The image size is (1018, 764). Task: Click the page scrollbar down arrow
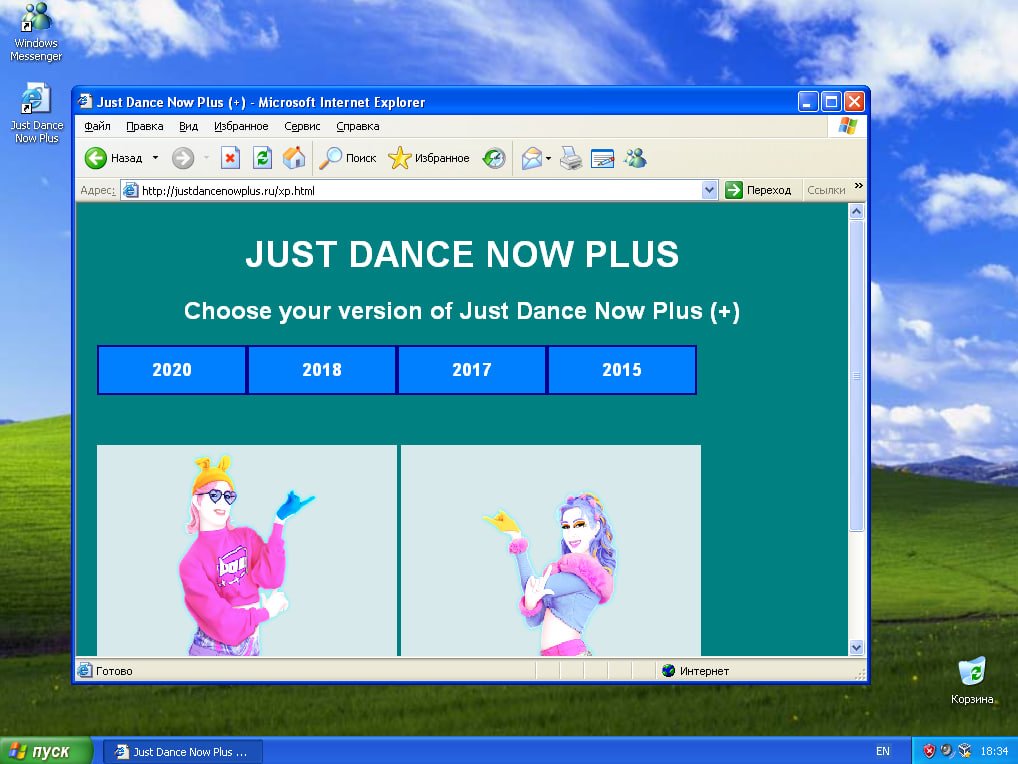click(856, 647)
